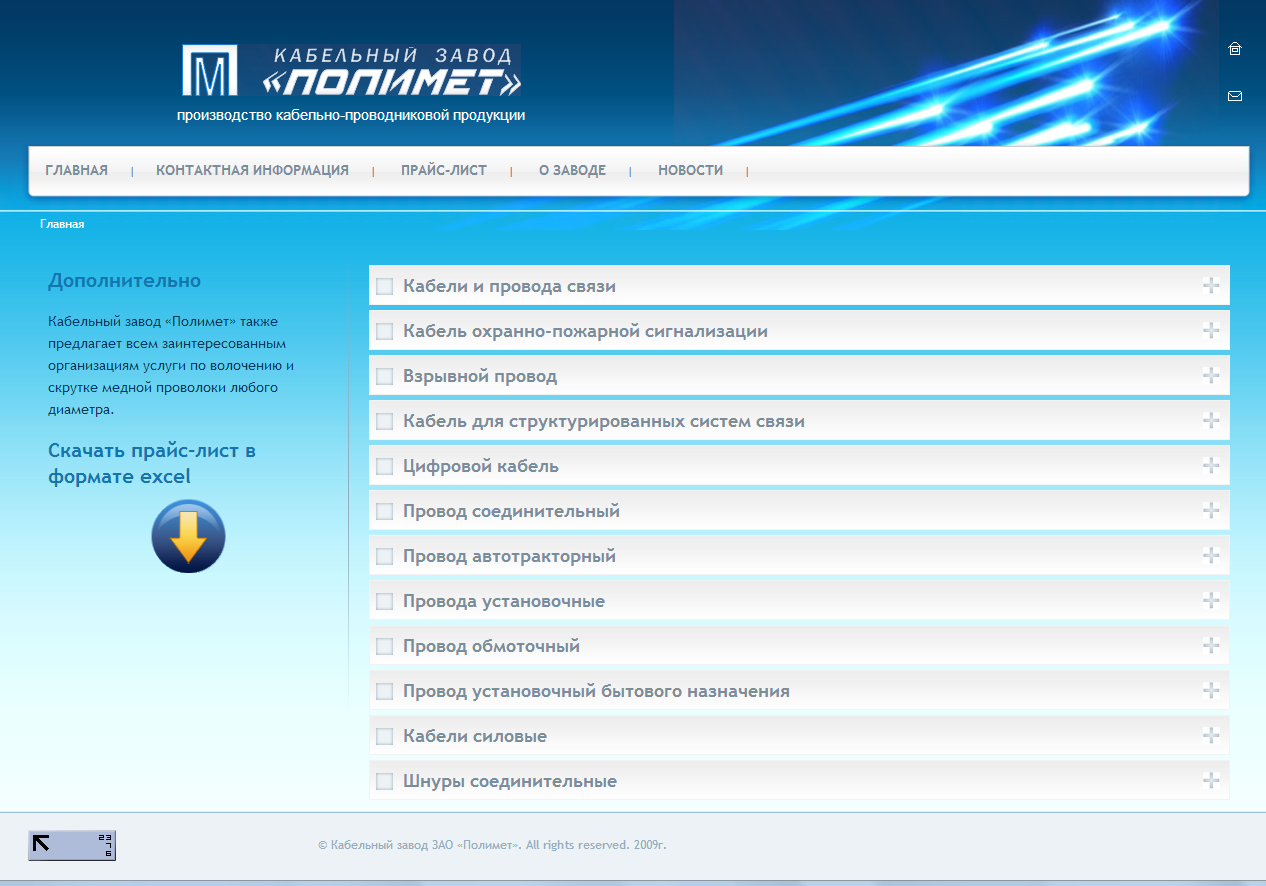Click Скачать прайс-лист в формате excel link
This screenshot has height=886, width=1266.
[151, 464]
